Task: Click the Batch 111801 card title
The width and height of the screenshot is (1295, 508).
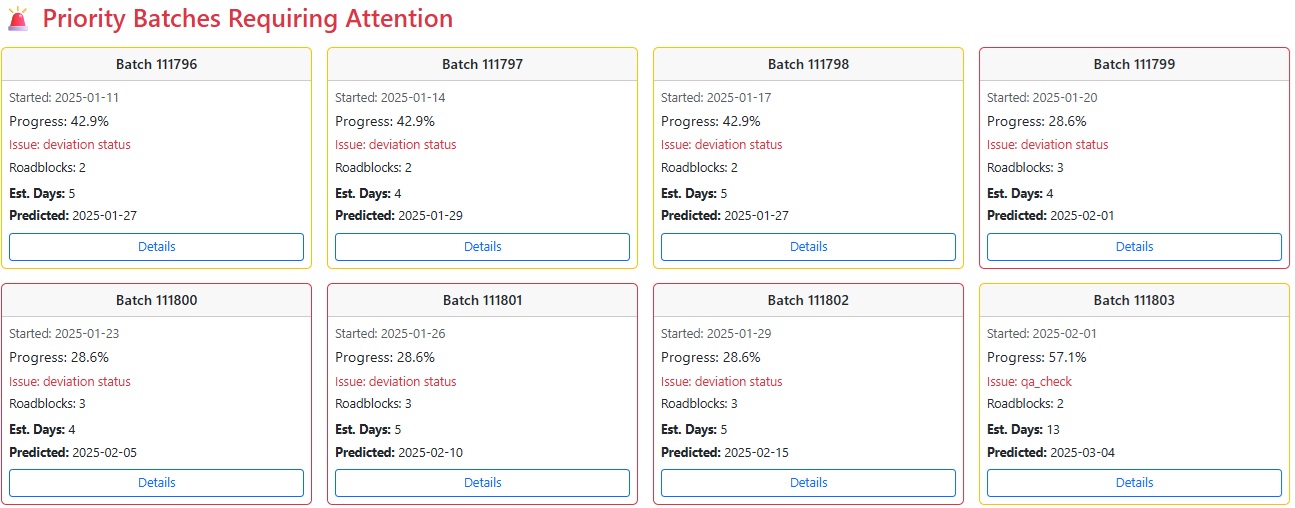Action: tap(482, 300)
